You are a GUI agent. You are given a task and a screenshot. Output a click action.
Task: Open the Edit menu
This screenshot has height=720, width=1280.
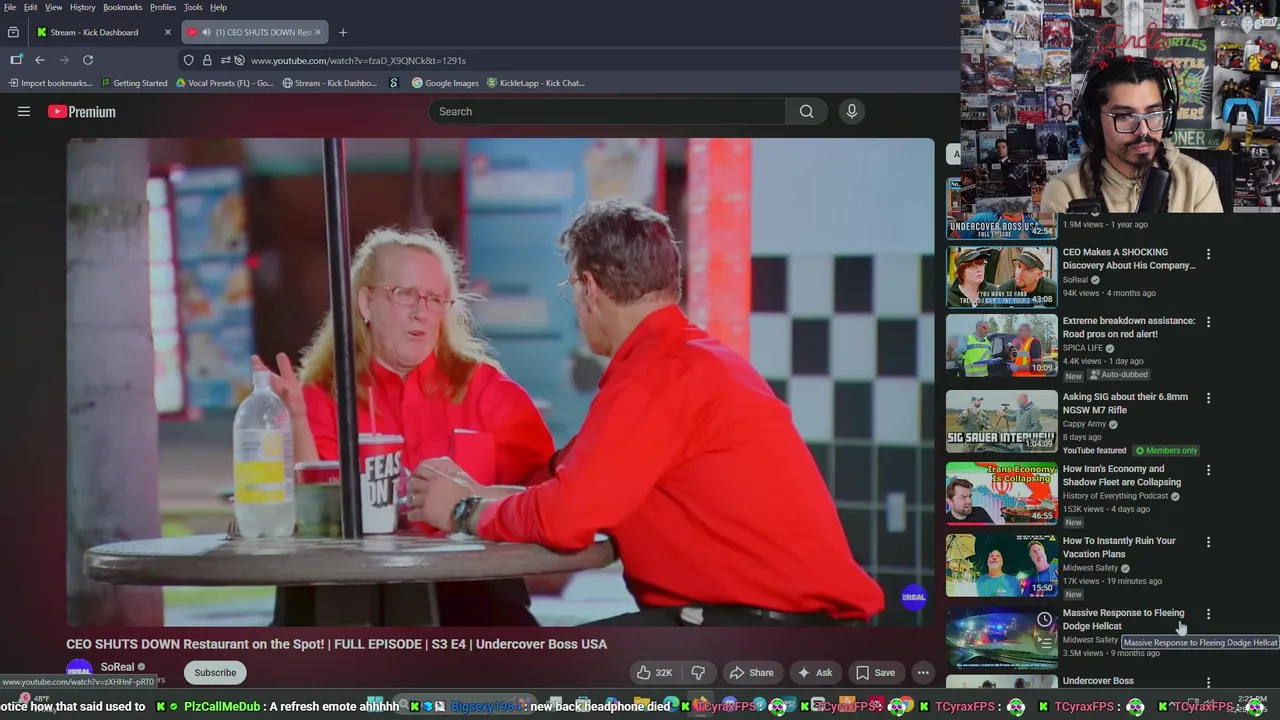click(x=31, y=7)
